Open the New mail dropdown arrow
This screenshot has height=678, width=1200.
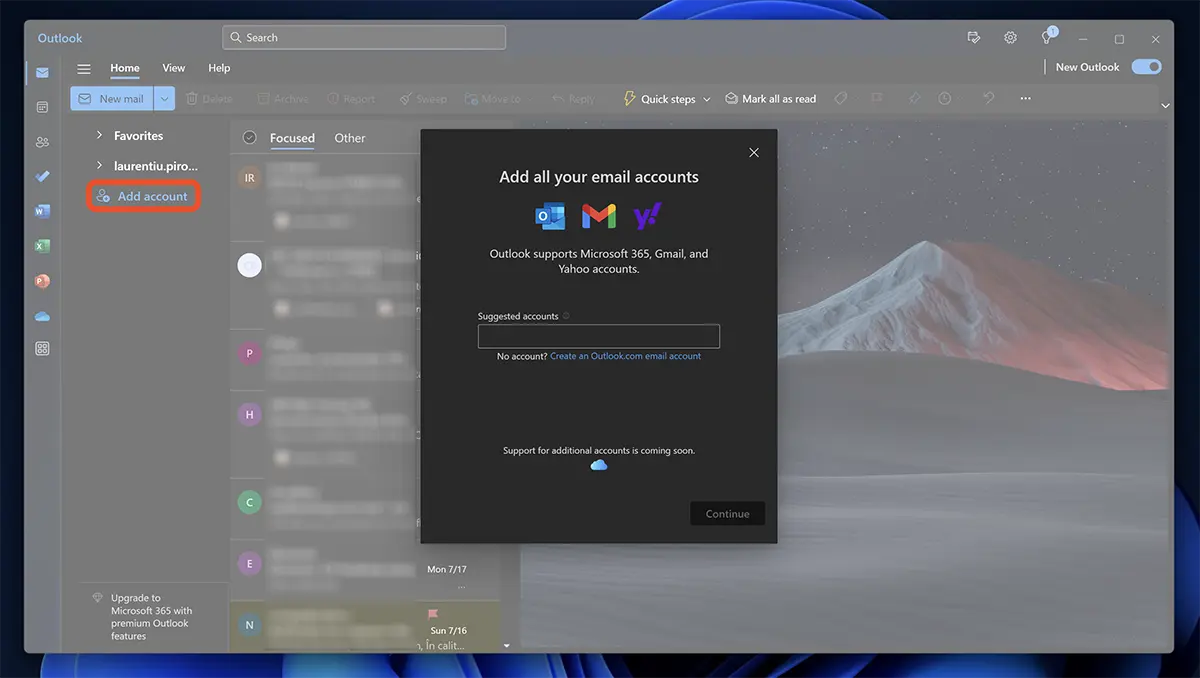[164, 99]
